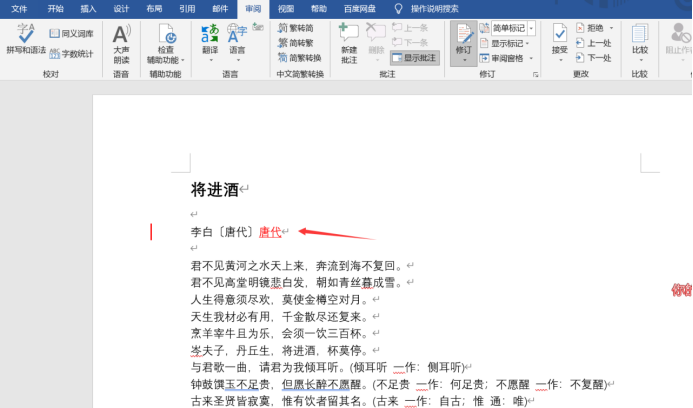Switch to the 邮件 tab
Image resolution: width=693 pixels, height=408 pixels.
[220, 8]
